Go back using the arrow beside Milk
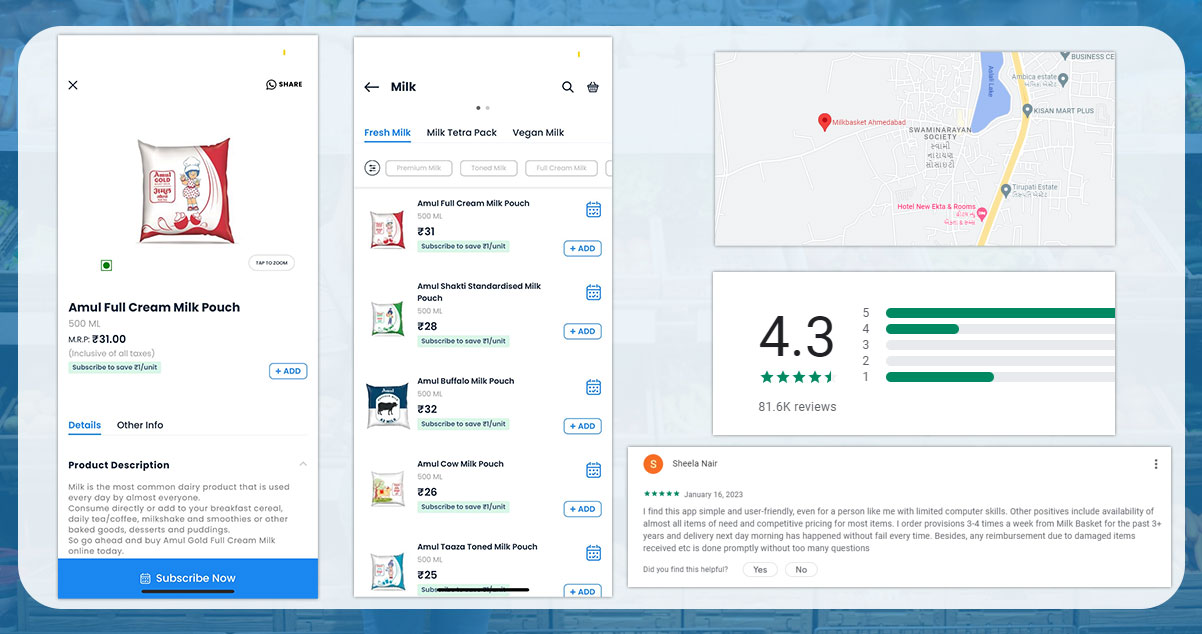The width and height of the screenshot is (1202, 634). [x=371, y=87]
